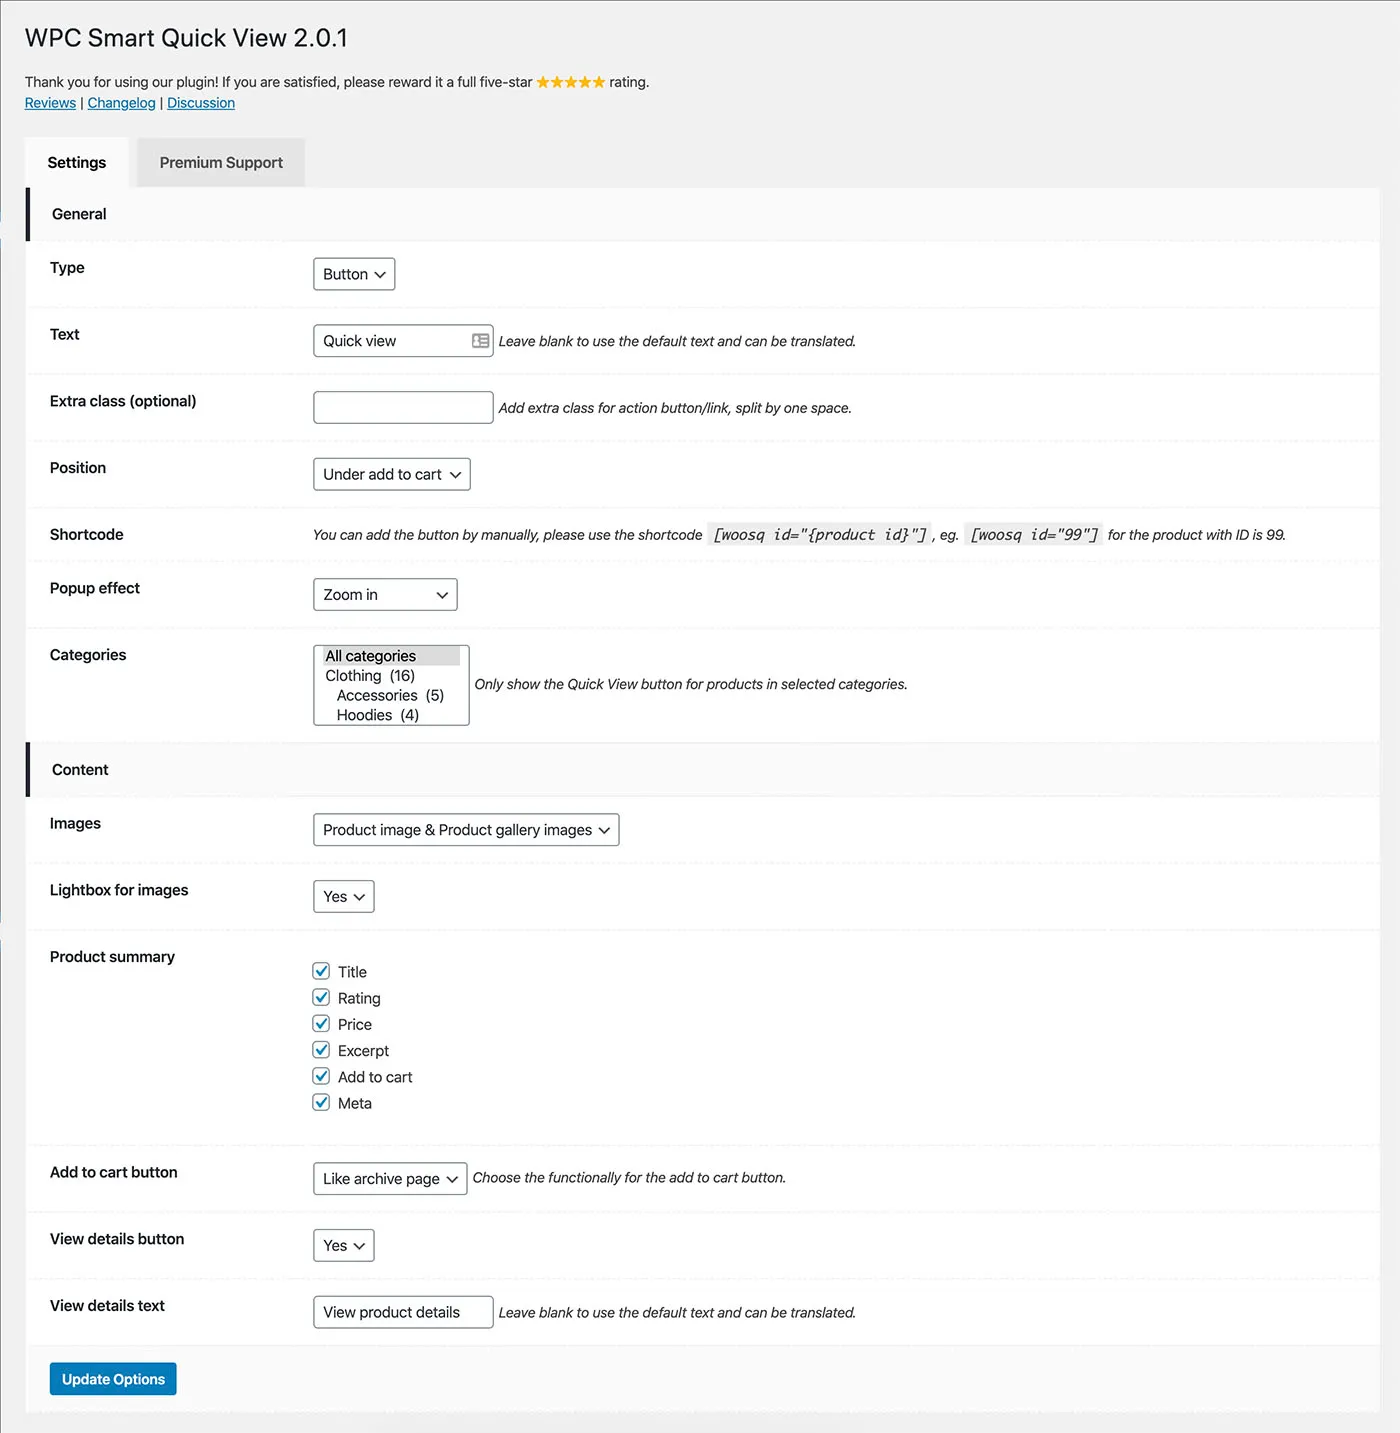Open the View details button dropdown
This screenshot has width=1400, height=1433.
tap(344, 1246)
